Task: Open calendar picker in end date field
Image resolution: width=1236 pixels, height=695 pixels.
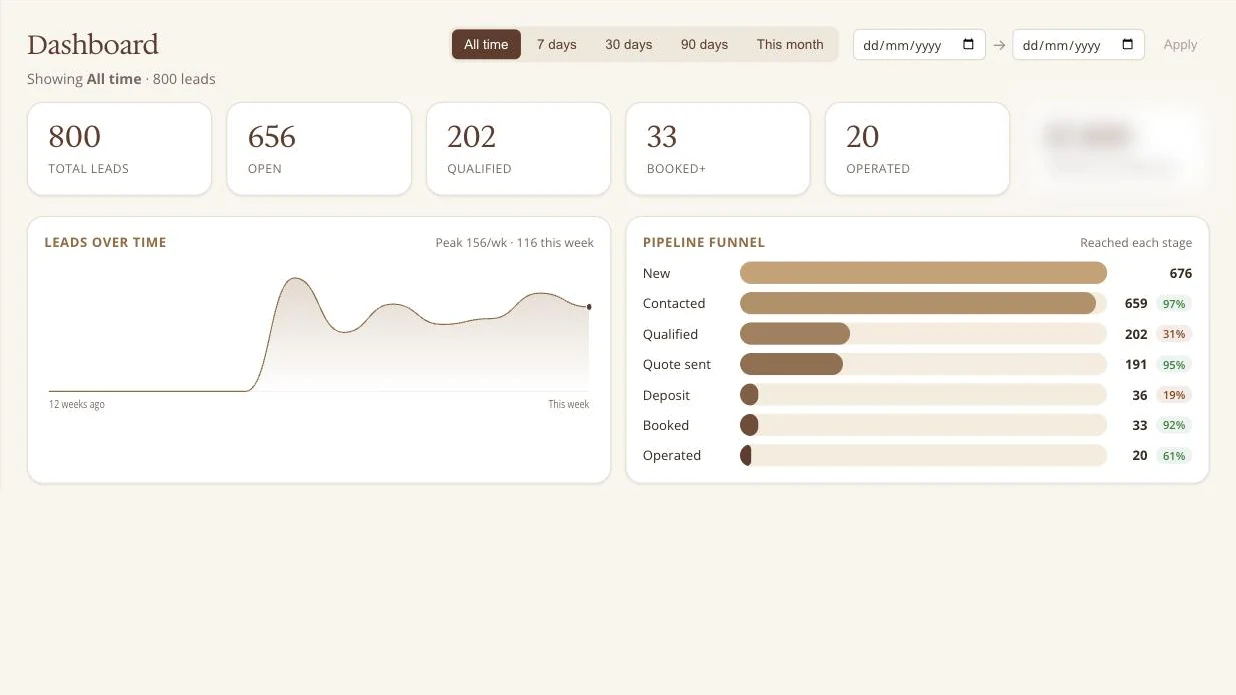Action: tap(1128, 45)
